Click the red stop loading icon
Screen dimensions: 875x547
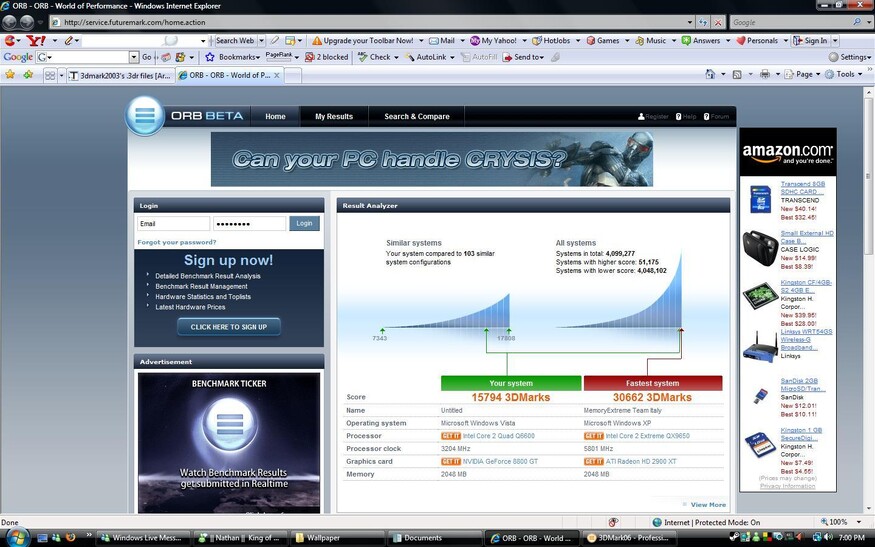718,22
